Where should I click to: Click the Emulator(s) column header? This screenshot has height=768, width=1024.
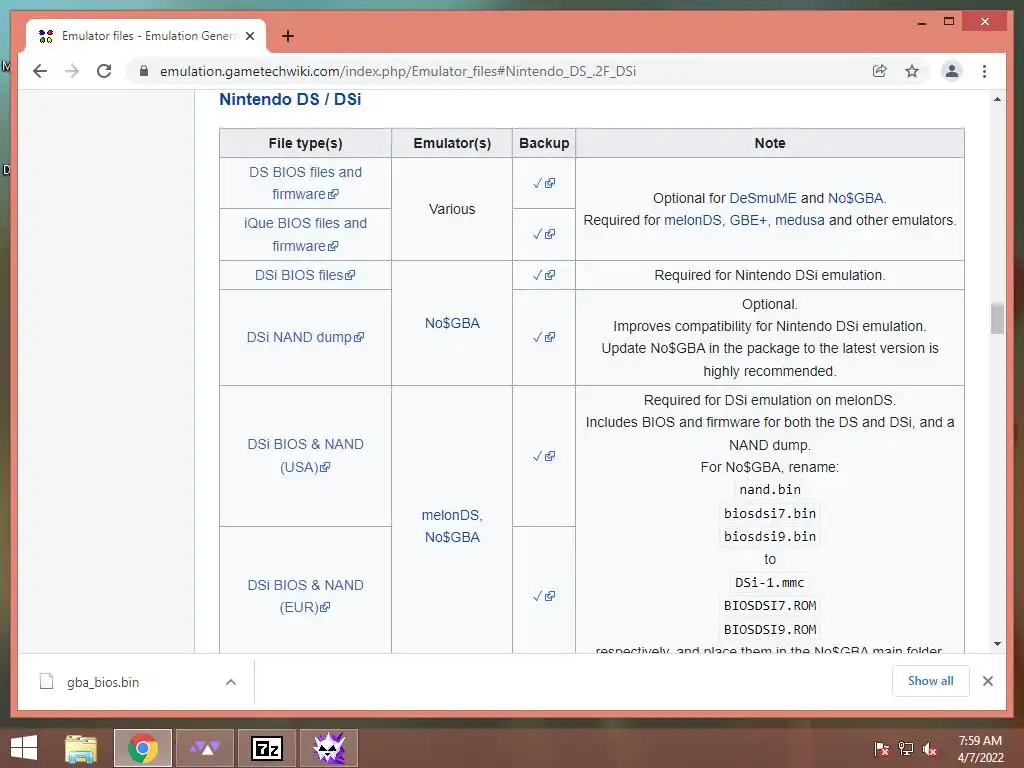pyautogui.click(x=452, y=143)
